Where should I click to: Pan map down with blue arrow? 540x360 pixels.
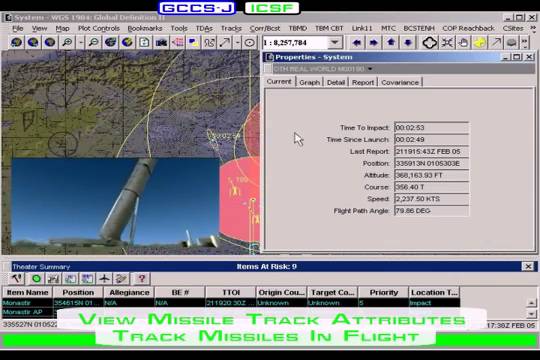point(408,42)
